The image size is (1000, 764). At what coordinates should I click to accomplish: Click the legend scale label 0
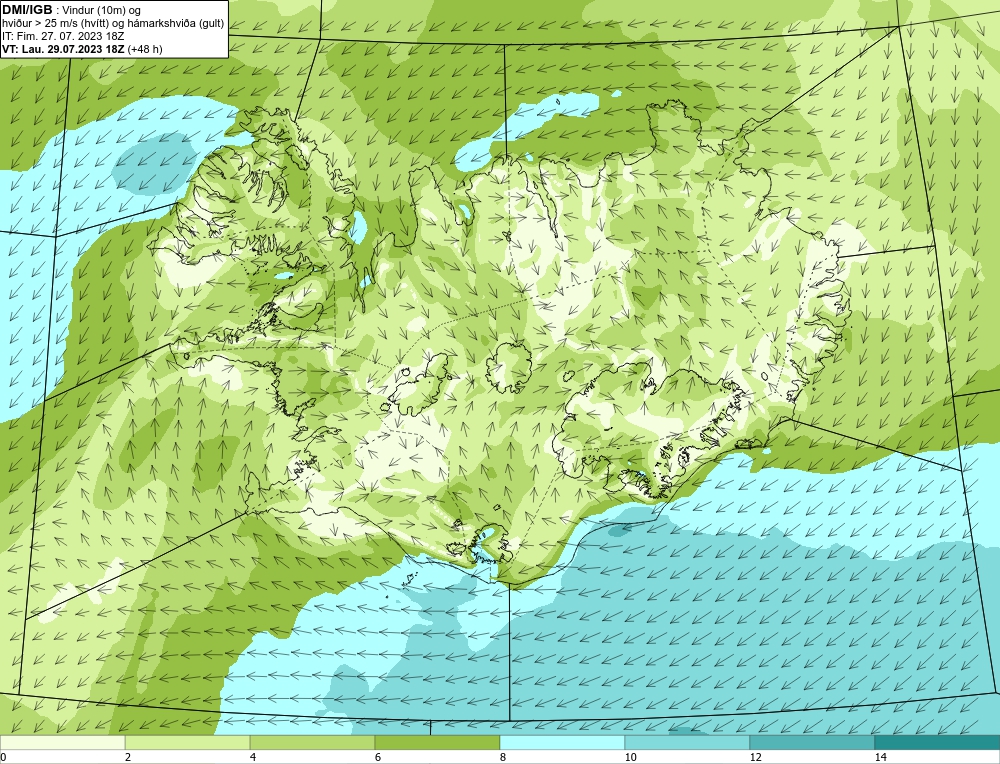click(3, 757)
